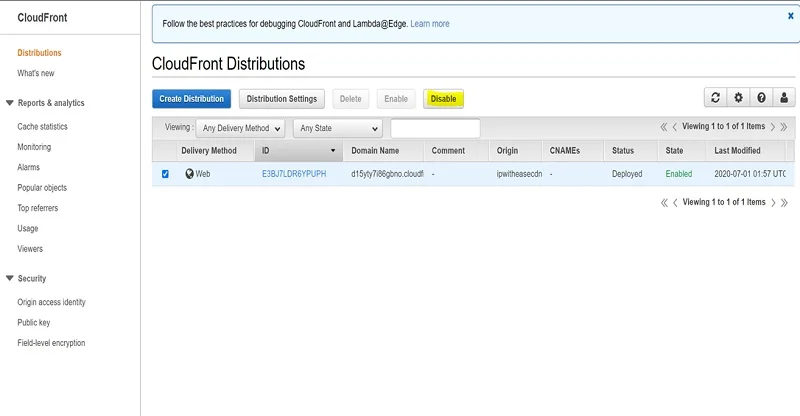Click the green Enabled state cell
The width and height of the screenshot is (800, 416).
point(679,174)
